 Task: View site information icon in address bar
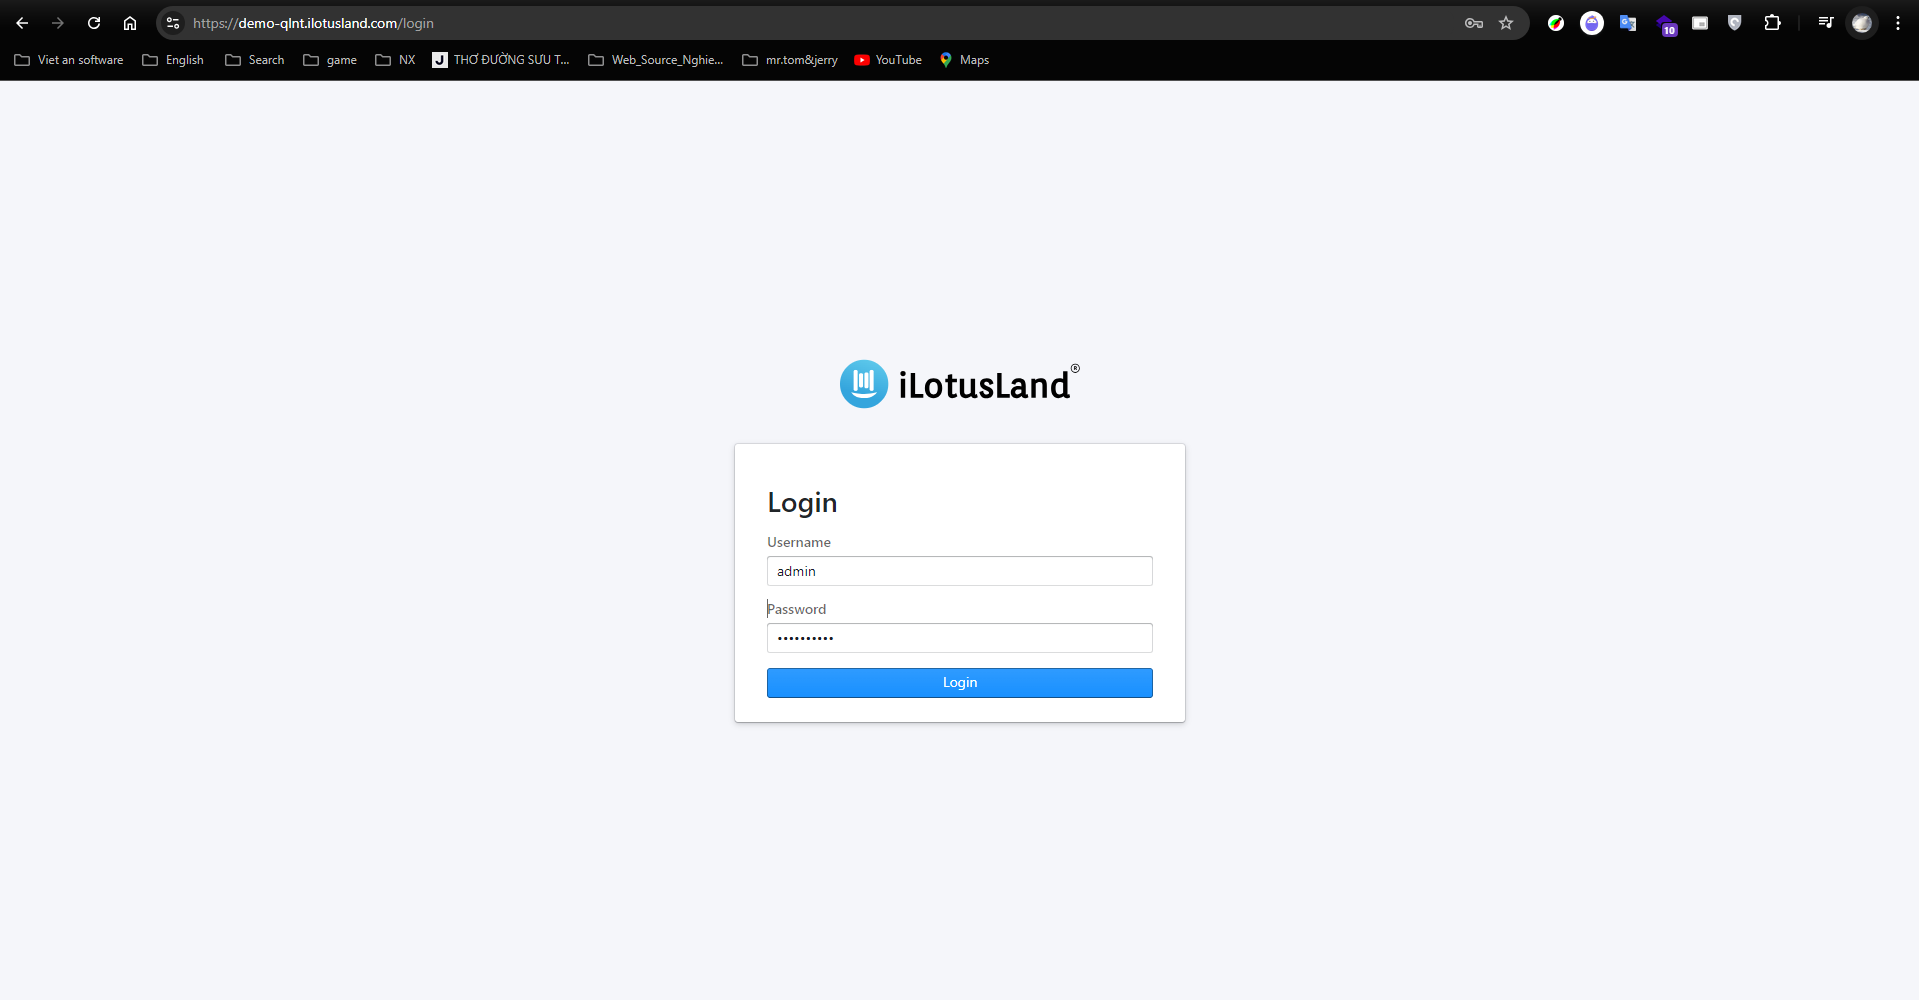click(x=173, y=23)
